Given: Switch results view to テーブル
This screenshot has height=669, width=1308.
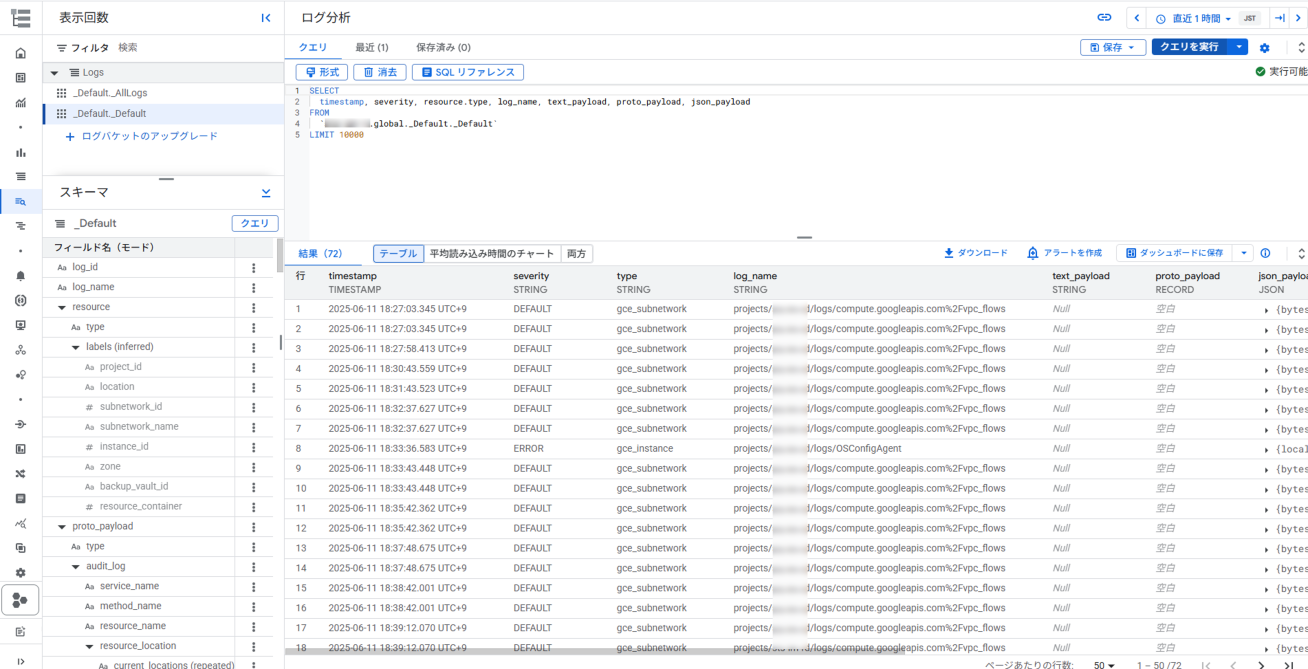Looking at the screenshot, I should pos(398,254).
